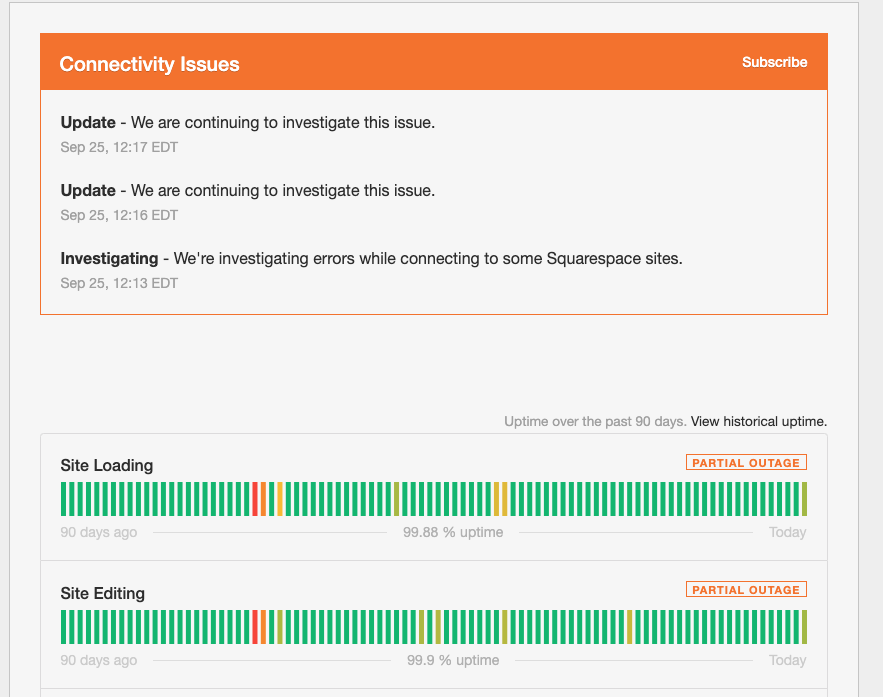Select the red bar in Site Loading uptime
The width and height of the screenshot is (883, 697).
click(x=255, y=499)
